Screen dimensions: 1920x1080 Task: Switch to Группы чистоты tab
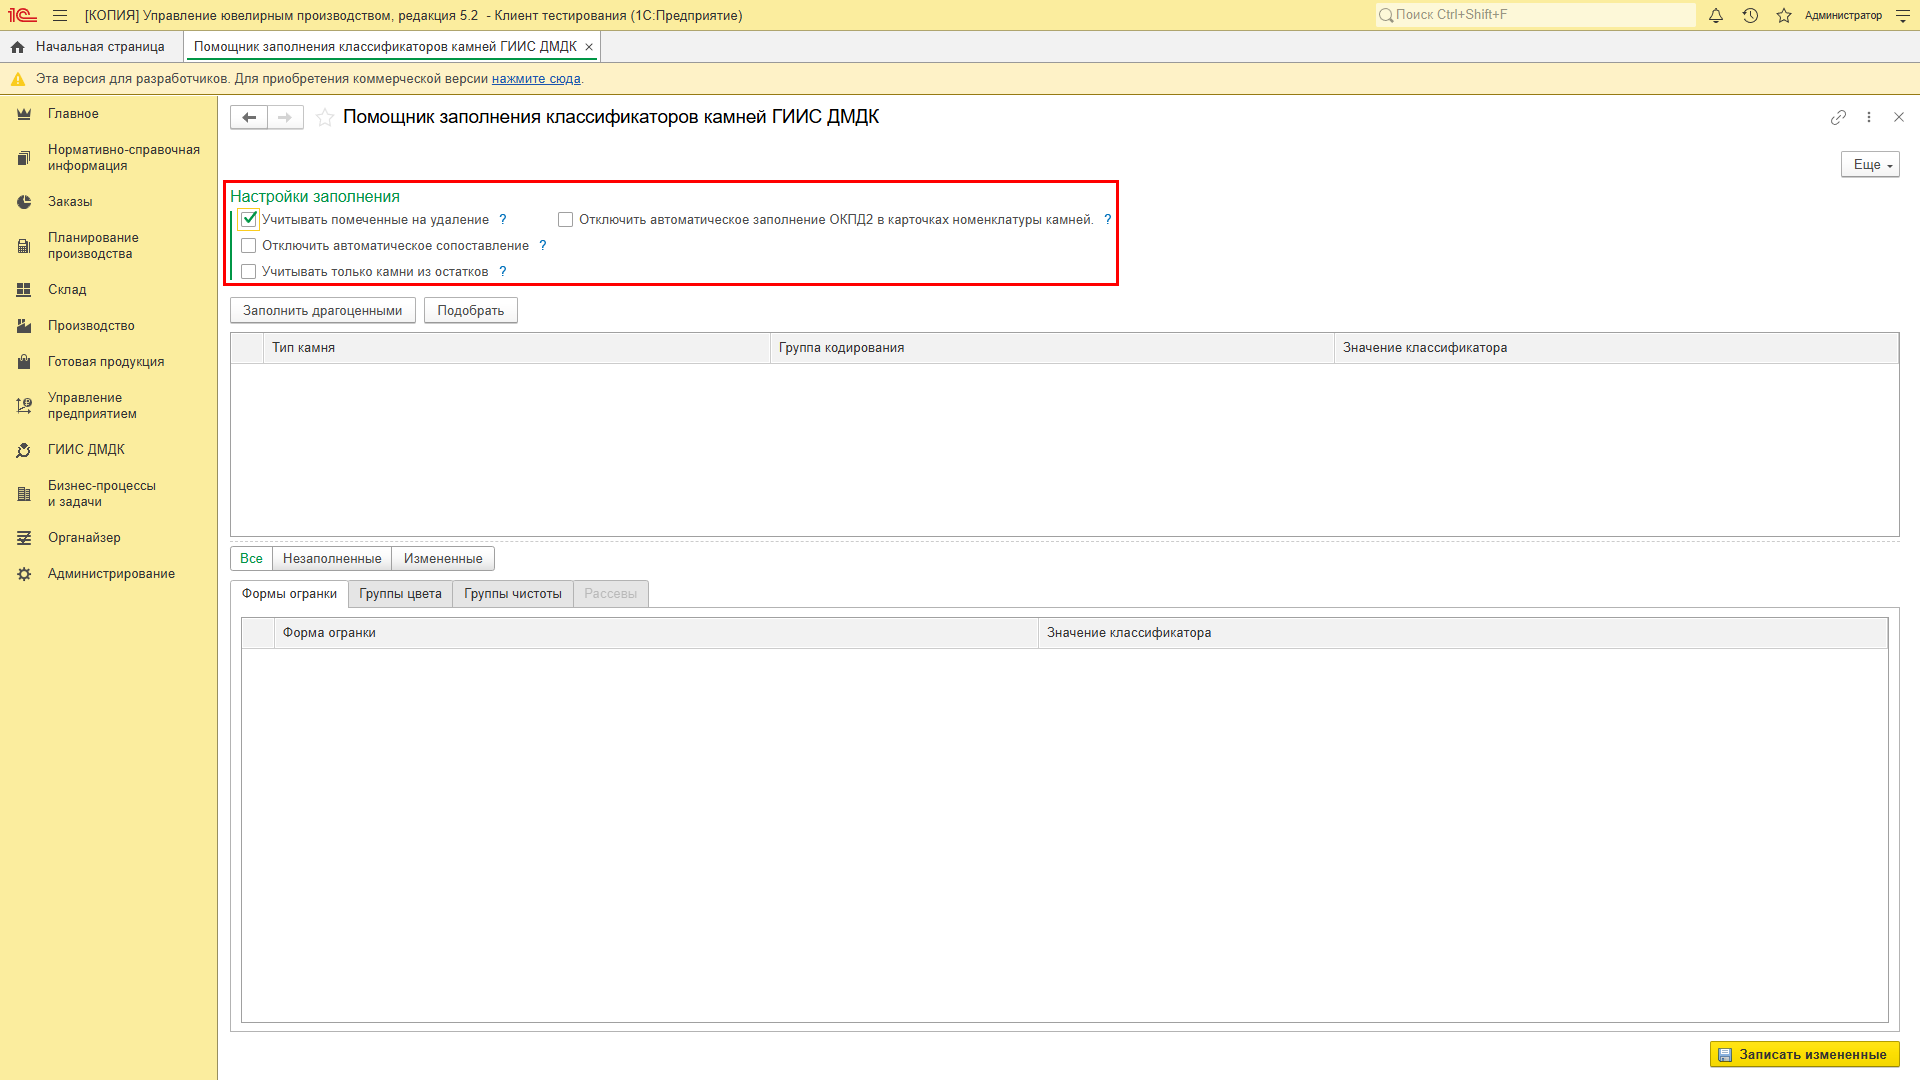[x=513, y=594]
